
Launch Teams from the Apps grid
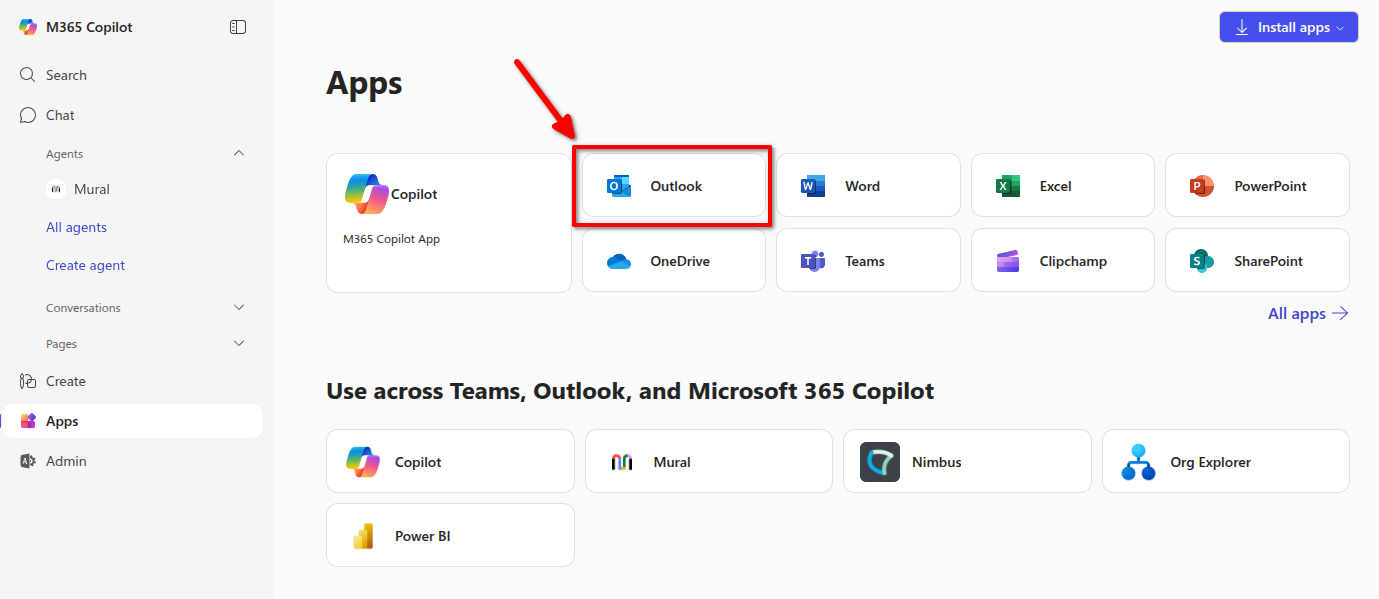[x=868, y=261]
